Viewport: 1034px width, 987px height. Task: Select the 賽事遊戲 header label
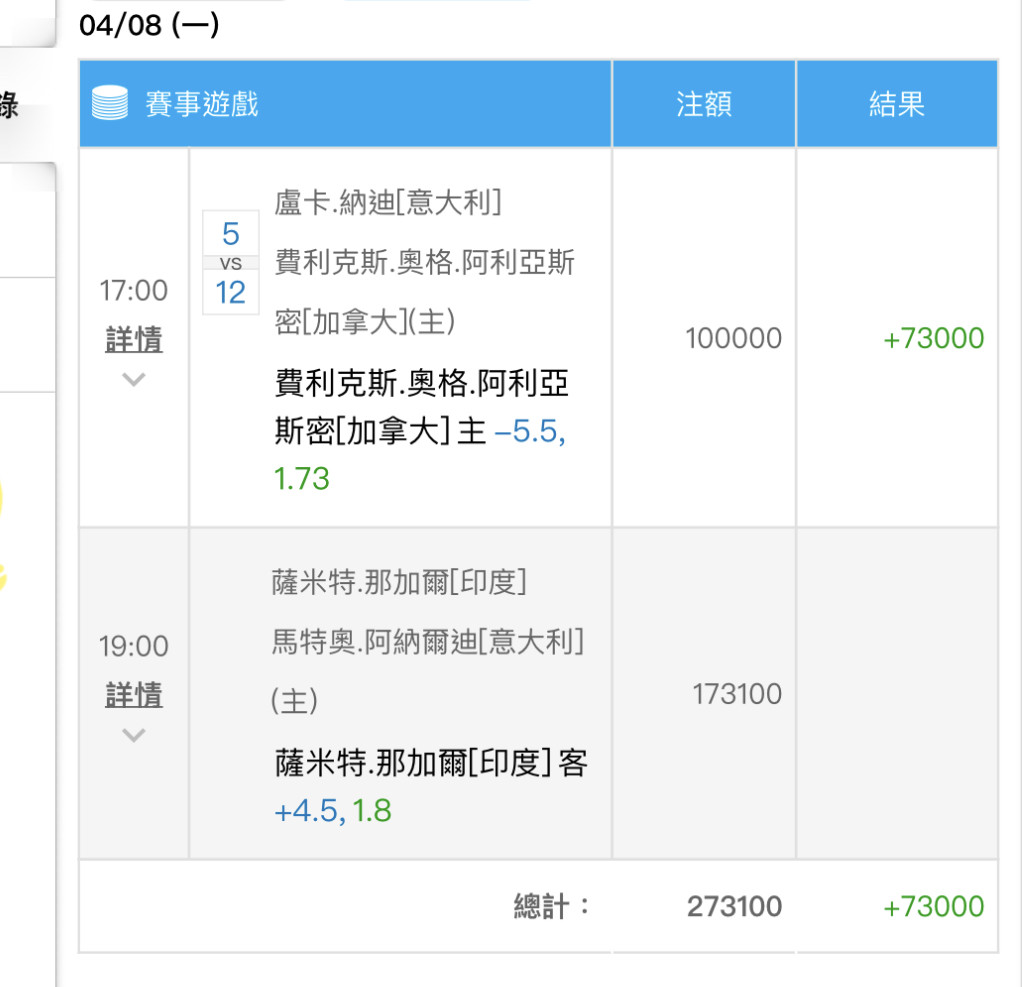[x=202, y=104]
